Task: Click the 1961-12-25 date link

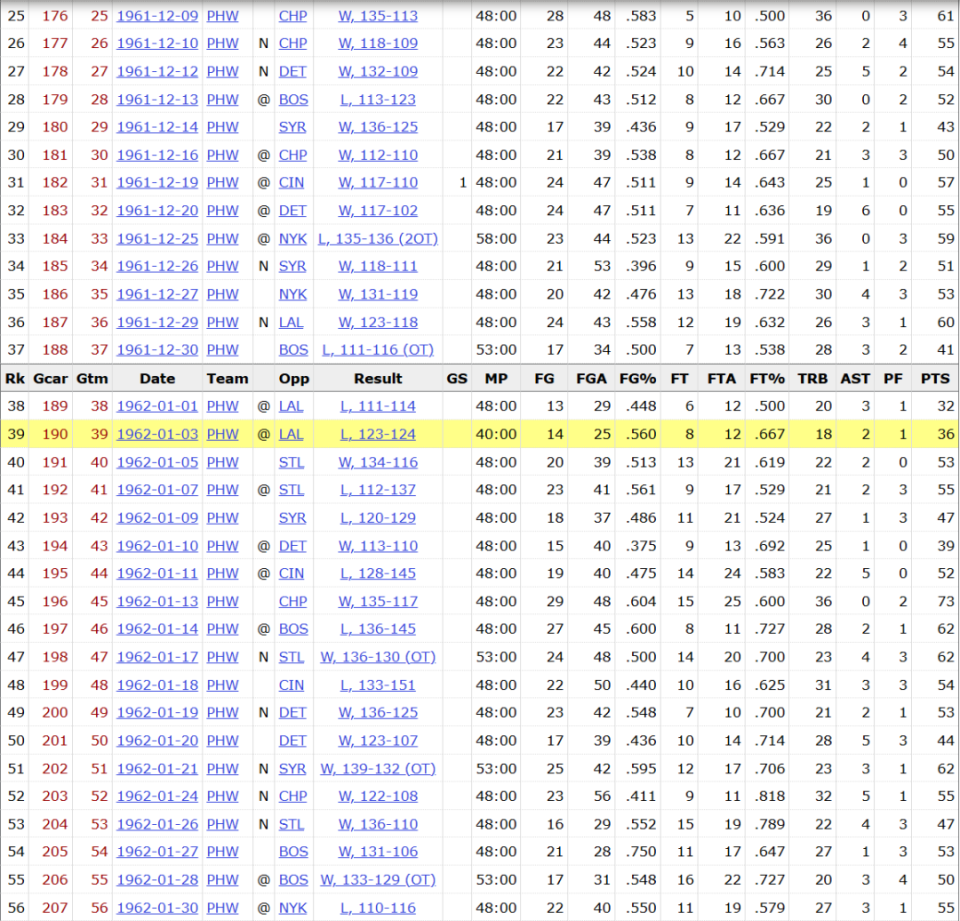Action: pos(157,239)
